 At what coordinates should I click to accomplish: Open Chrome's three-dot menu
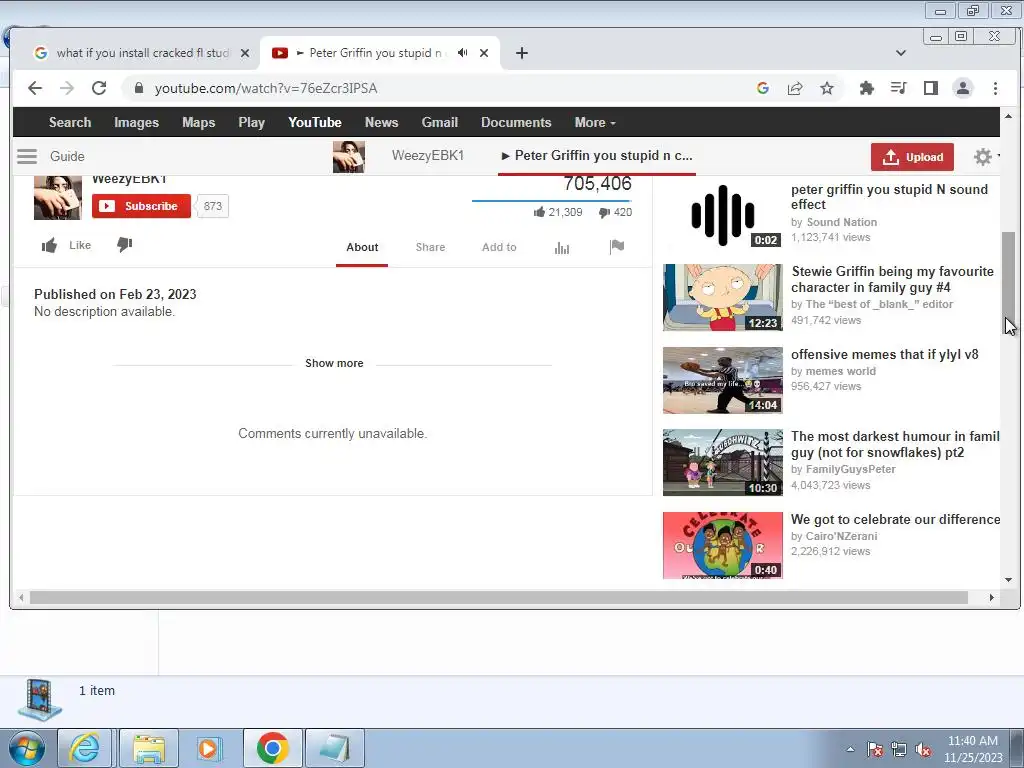point(995,88)
